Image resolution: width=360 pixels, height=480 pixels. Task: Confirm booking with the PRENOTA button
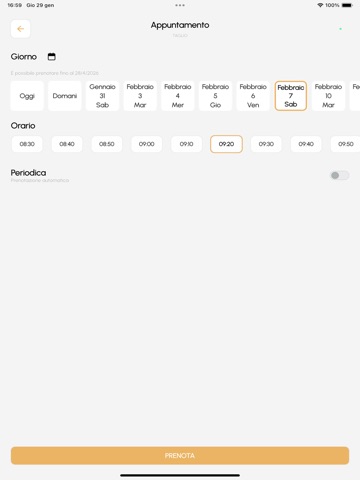pos(180,456)
